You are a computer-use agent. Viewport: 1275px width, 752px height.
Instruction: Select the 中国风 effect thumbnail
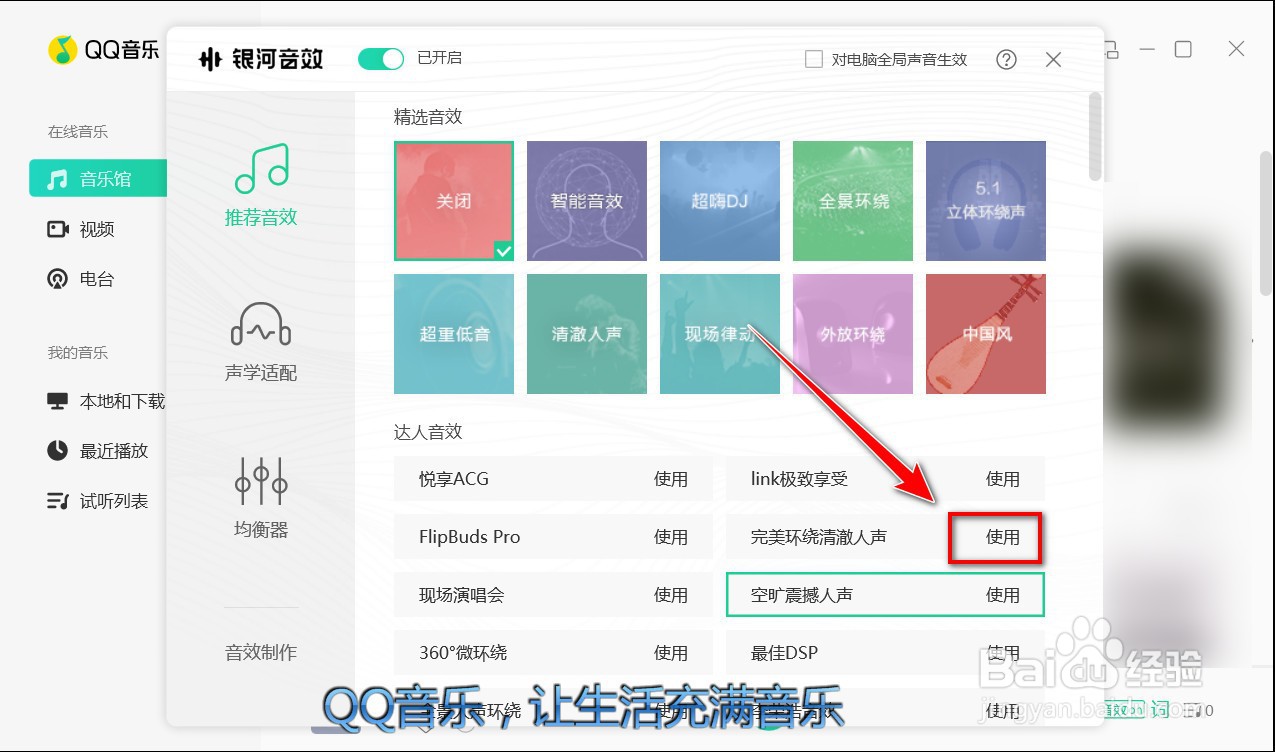(x=985, y=334)
